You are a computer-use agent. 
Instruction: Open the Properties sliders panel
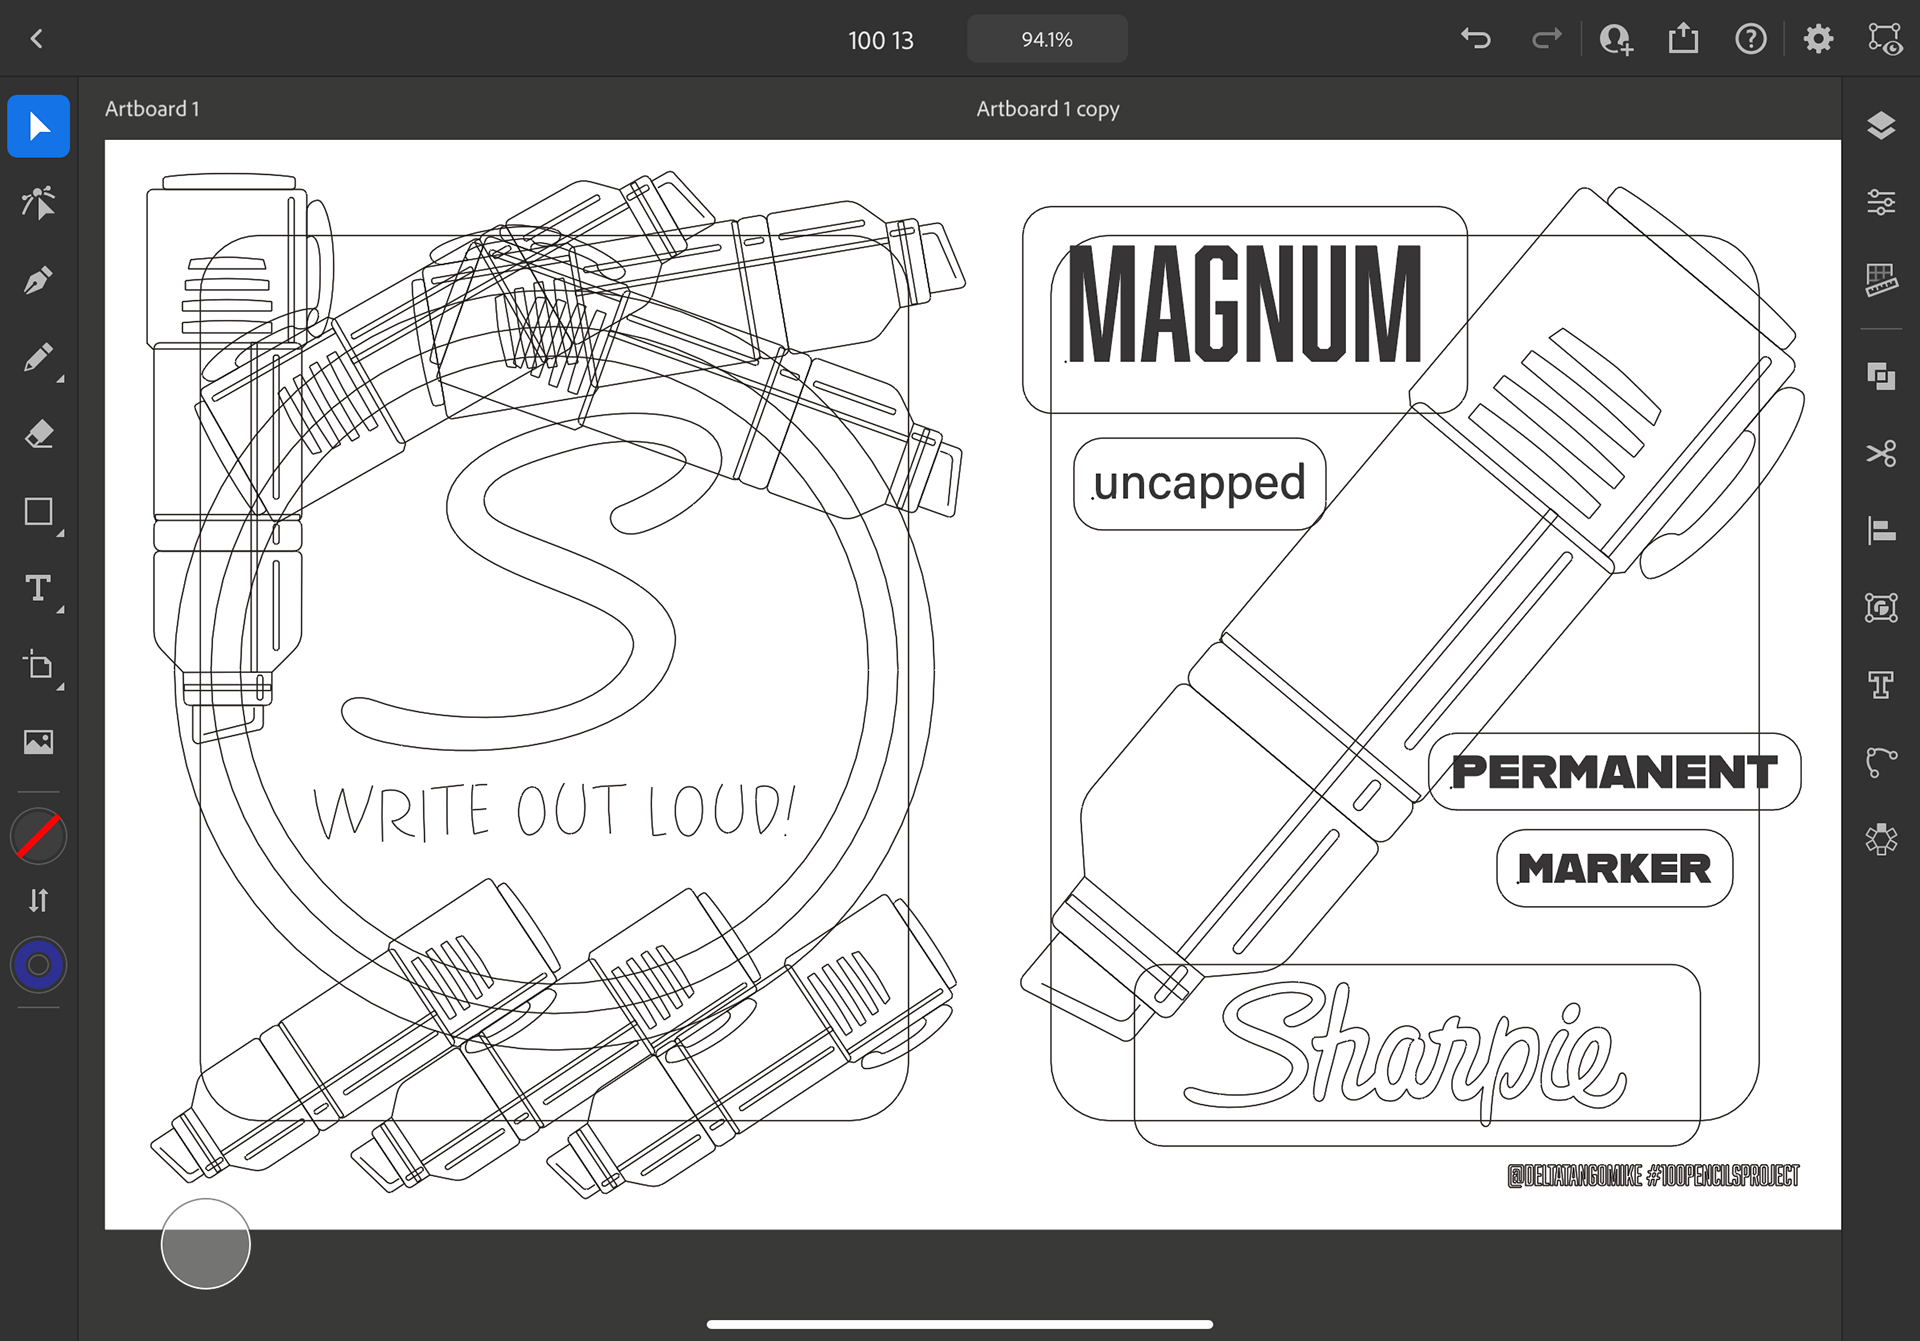pos(1881,203)
